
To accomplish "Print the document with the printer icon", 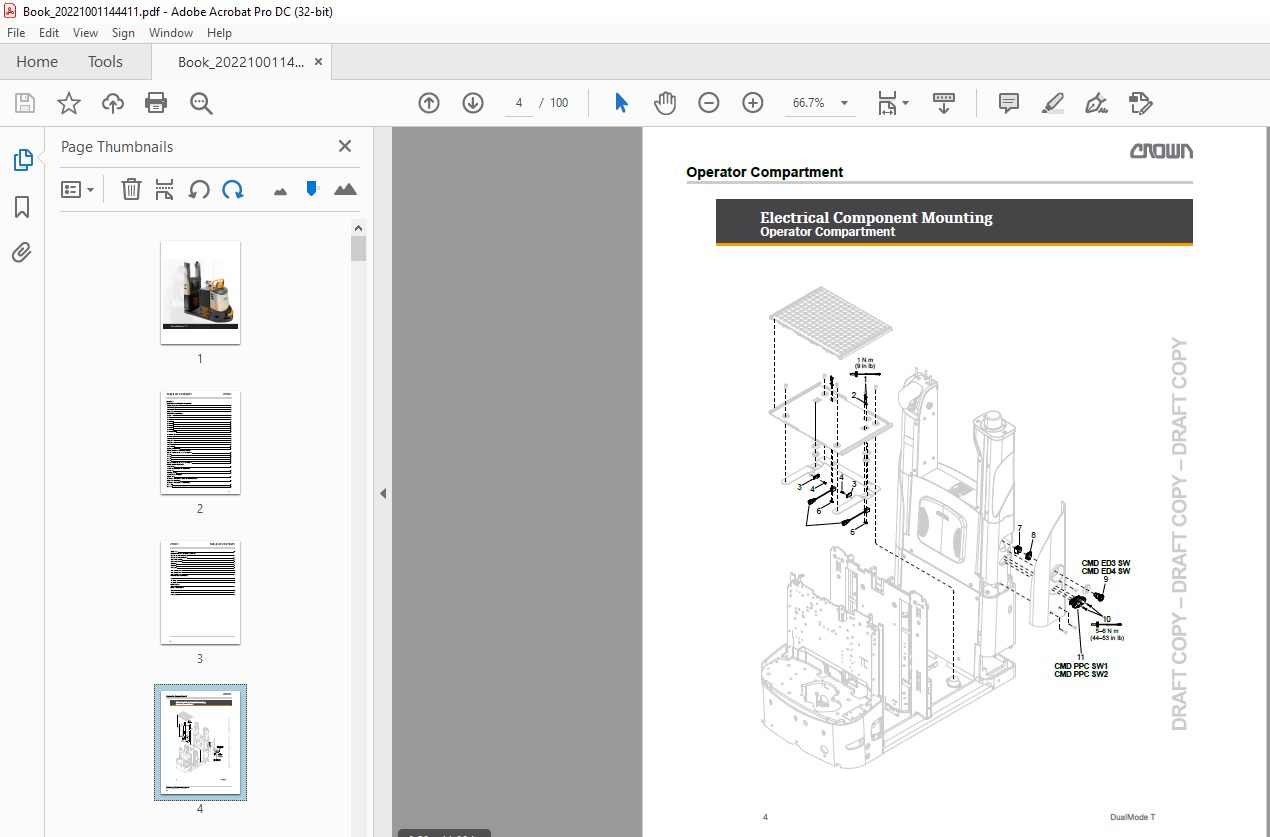I will pyautogui.click(x=156, y=103).
